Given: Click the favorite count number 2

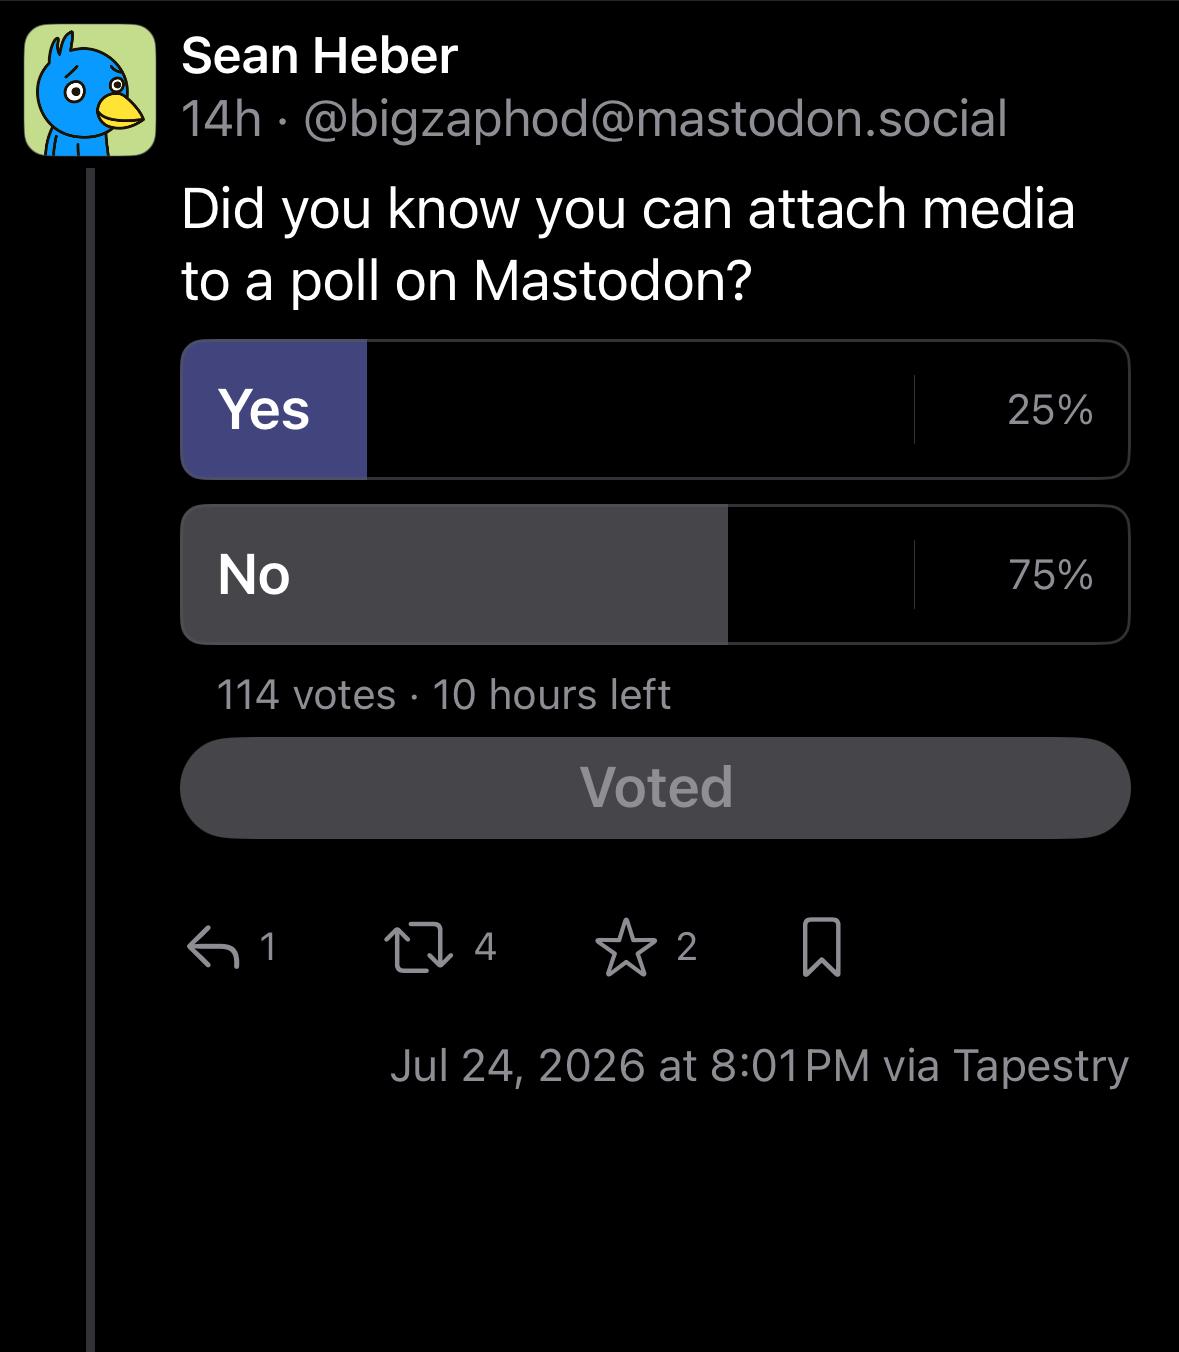Looking at the screenshot, I should tap(686, 946).
